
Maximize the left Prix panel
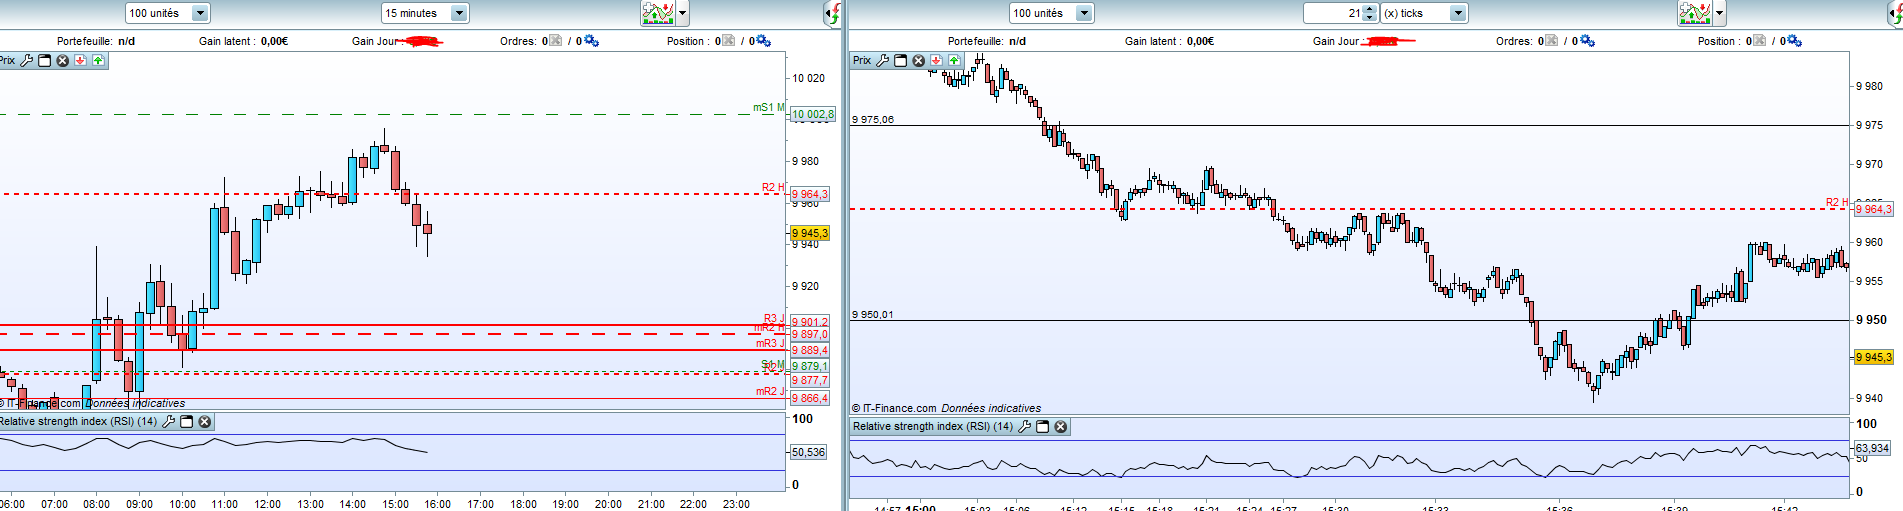pos(45,61)
